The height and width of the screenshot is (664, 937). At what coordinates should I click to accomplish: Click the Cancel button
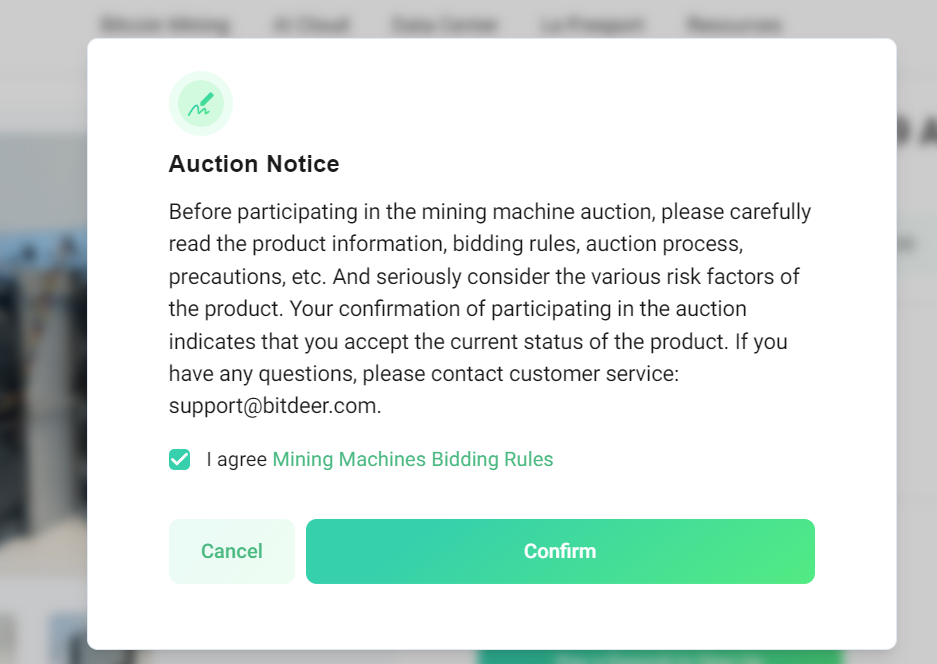[232, 551]
